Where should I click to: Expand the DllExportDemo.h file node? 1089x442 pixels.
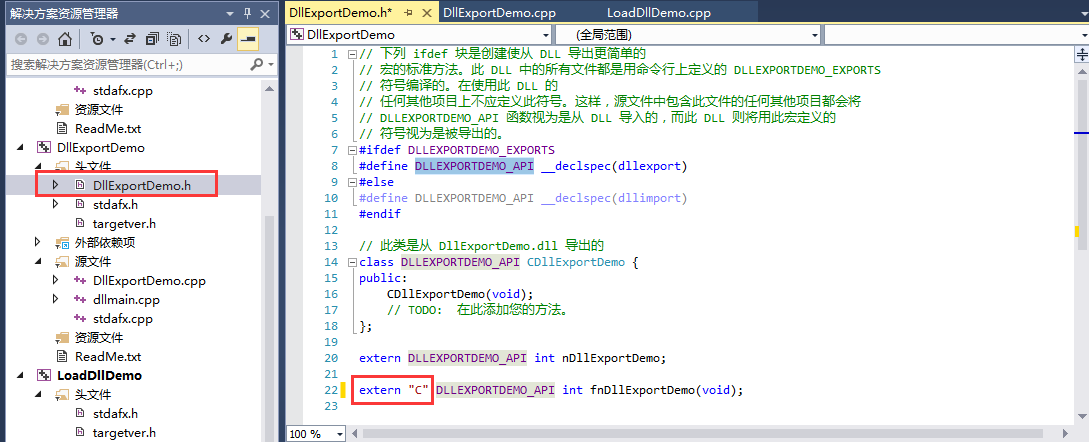point(56,186)
